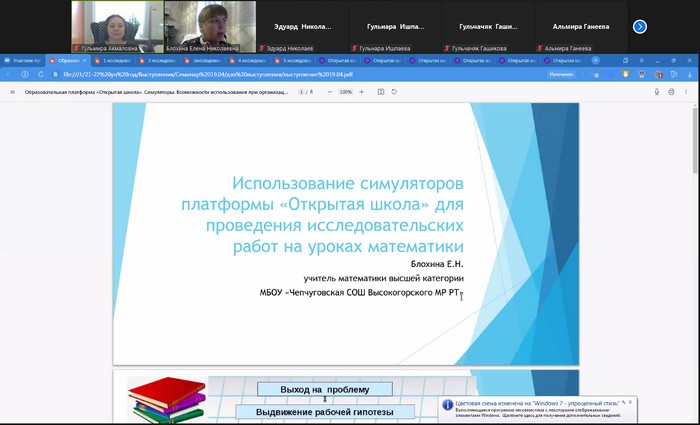Screen dimensions: 700x425
Task: Open the browser hamburger menu
Action: click(642, 60)
